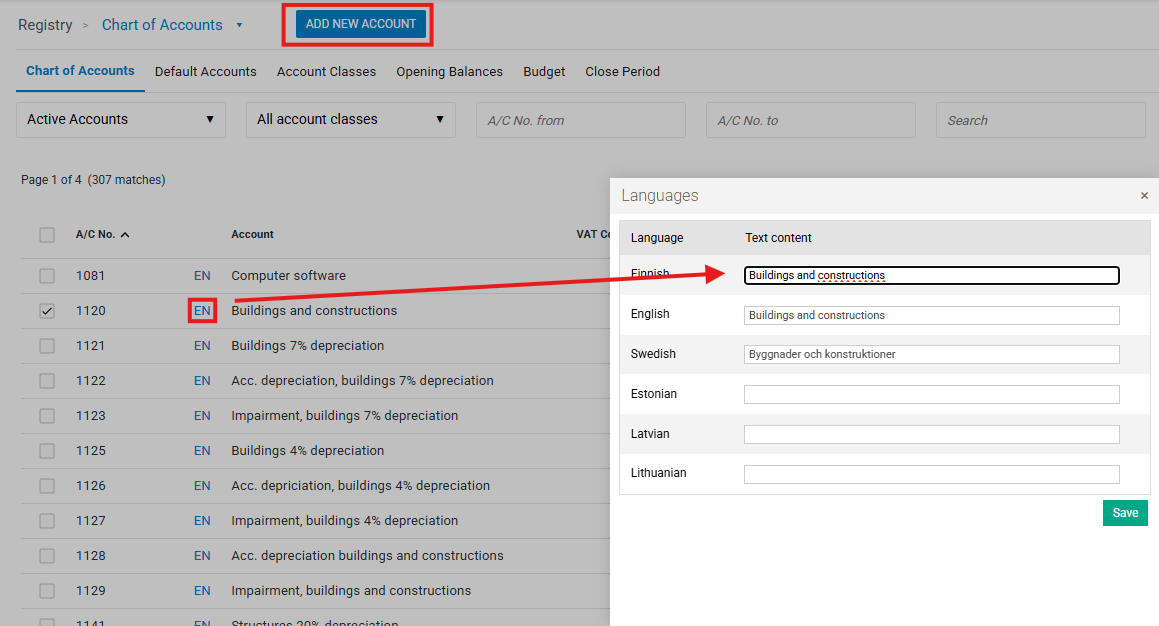Click the Registry breadcrumb link
Image resolution: width=1159 pixels, height=626 pixels.
click(45, 25)
